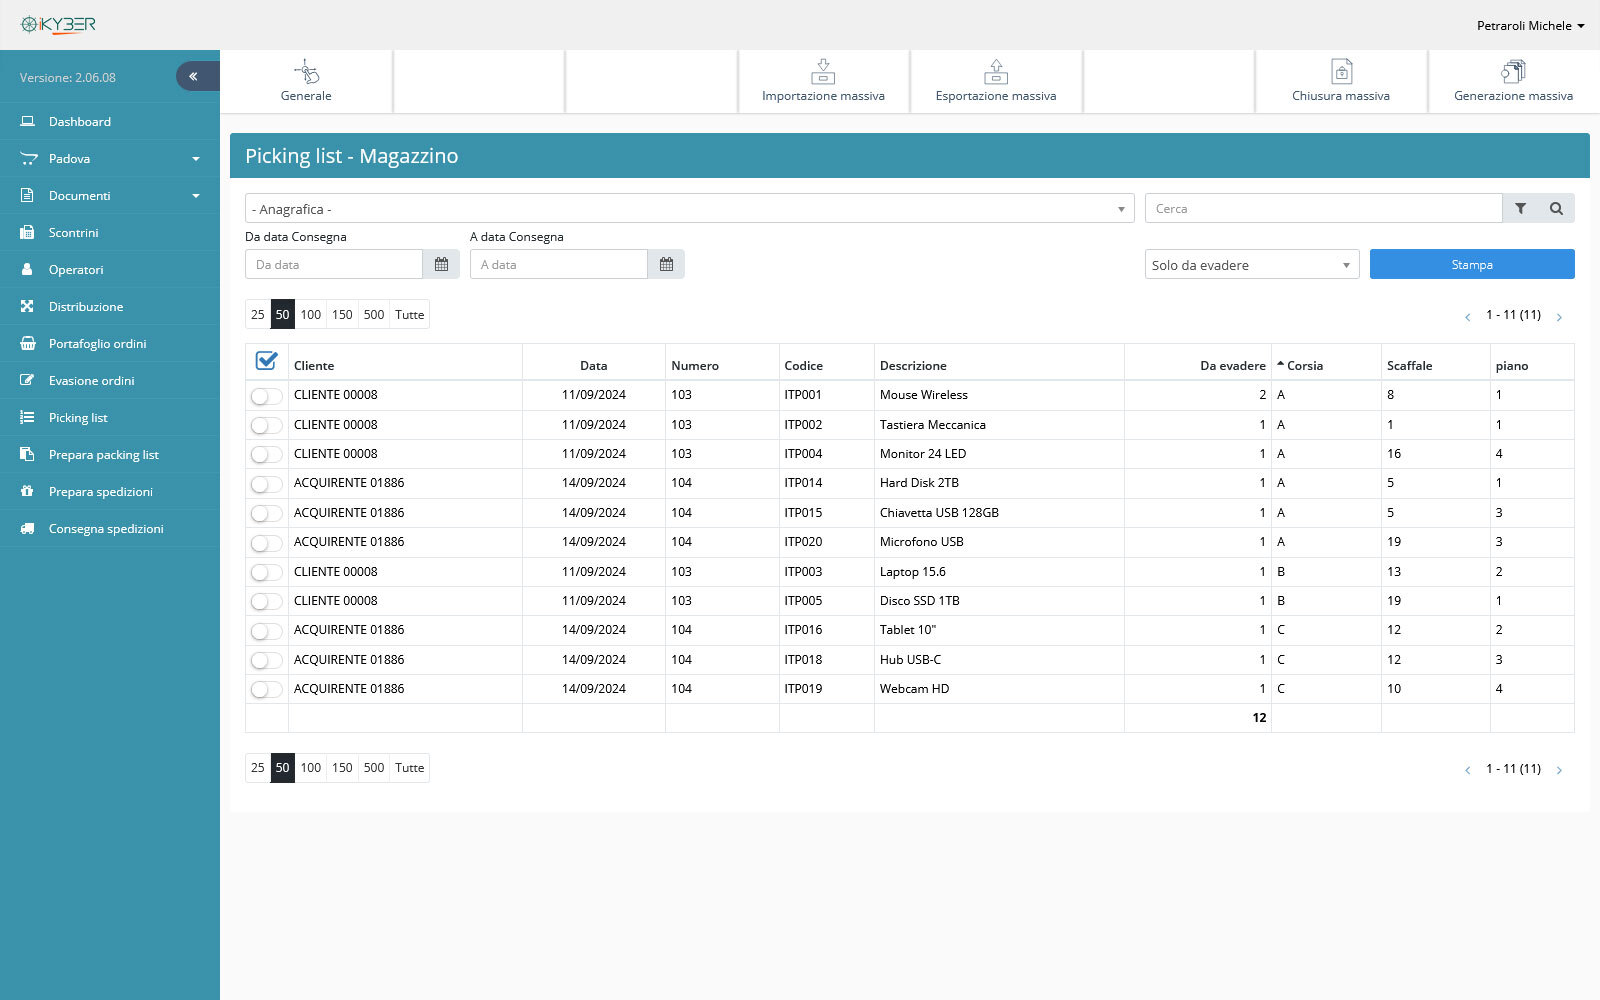1600x1000 pixels.
Task: Expand the Padova sidebar menu
Action: pyautogui.click(x=110, y=158)
